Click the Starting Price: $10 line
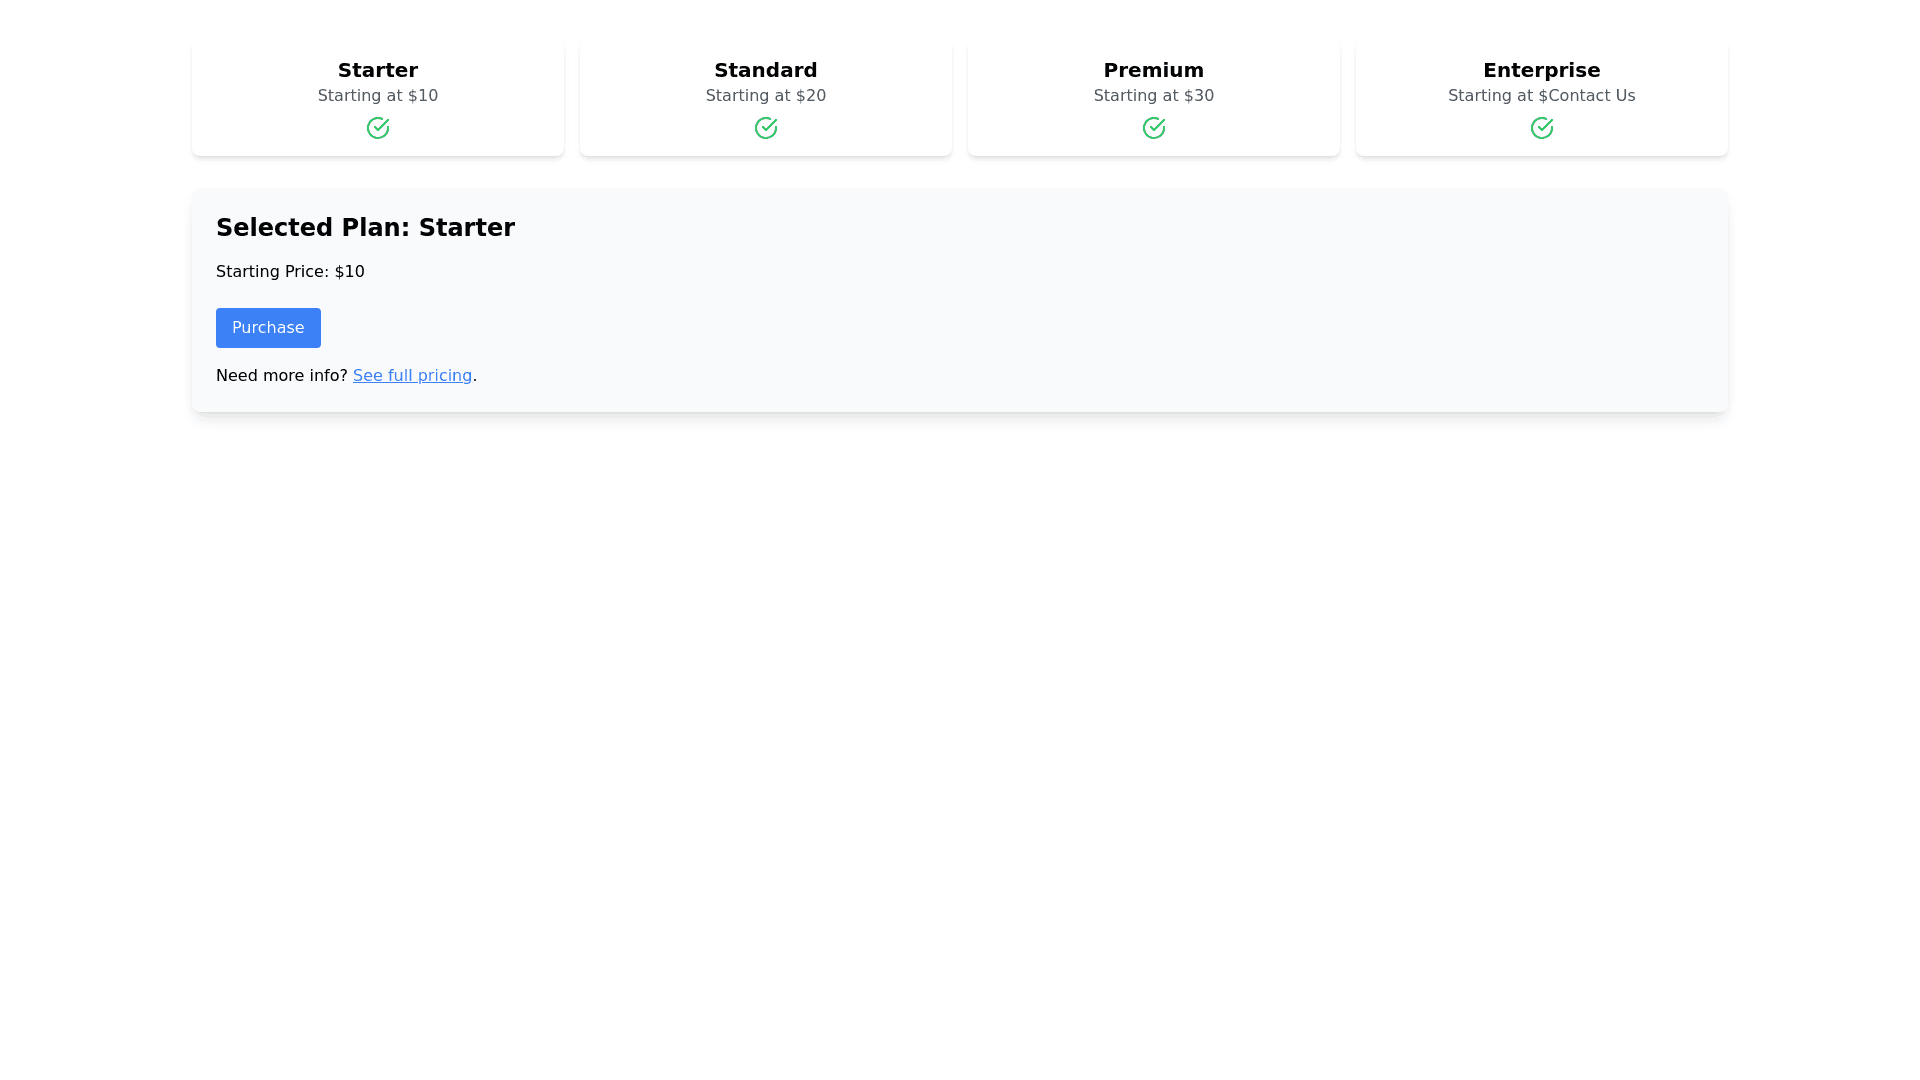This screenshot has height=1080, width=1920. point(290,272)
